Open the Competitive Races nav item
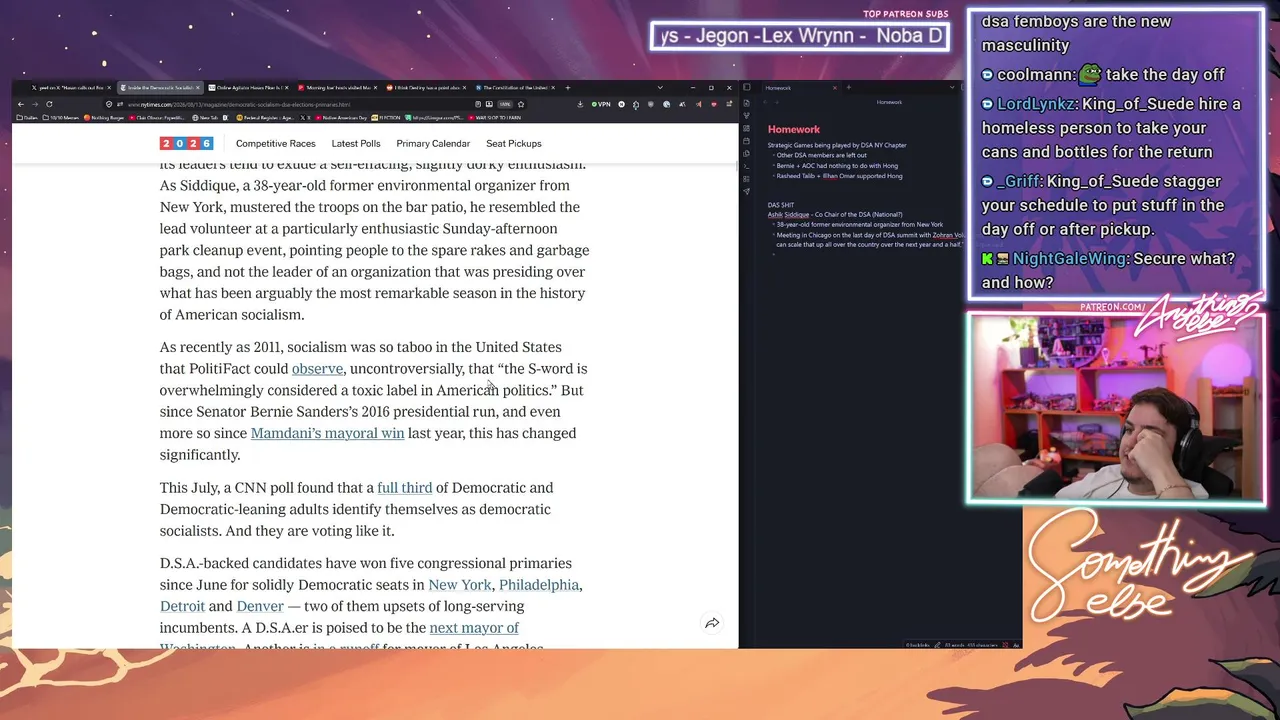 [x=275, y=144]
